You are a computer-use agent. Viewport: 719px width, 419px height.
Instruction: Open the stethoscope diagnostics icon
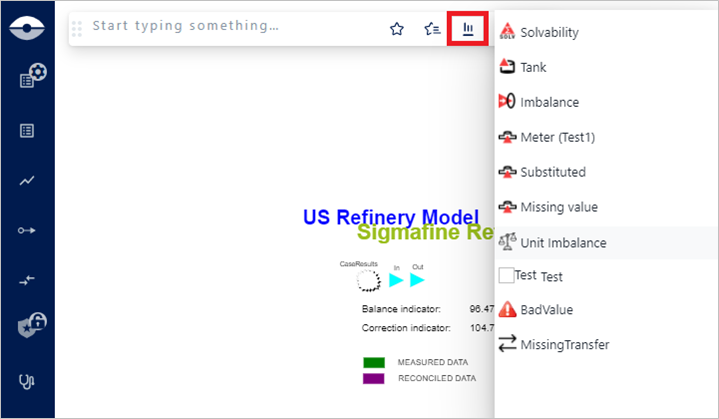point(27,381)
